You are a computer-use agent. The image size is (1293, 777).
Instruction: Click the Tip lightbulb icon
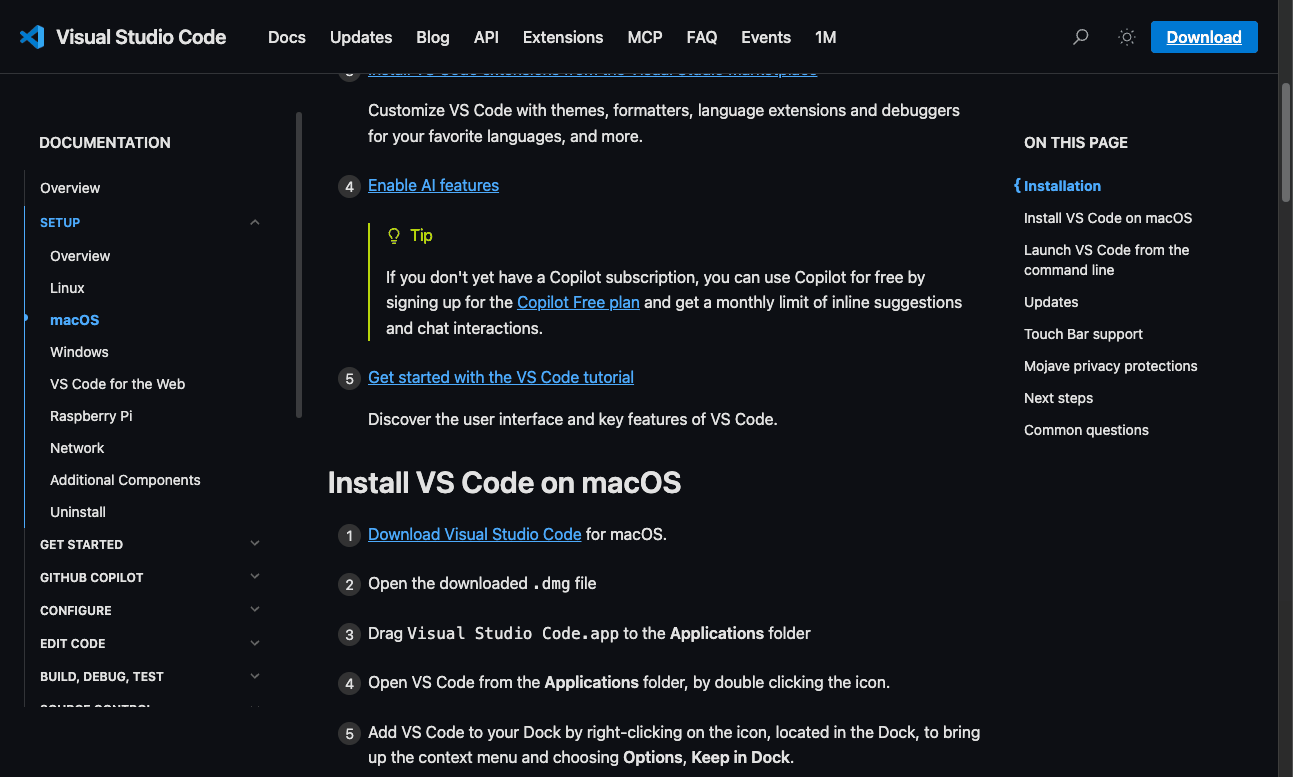[x=394, y=236]
